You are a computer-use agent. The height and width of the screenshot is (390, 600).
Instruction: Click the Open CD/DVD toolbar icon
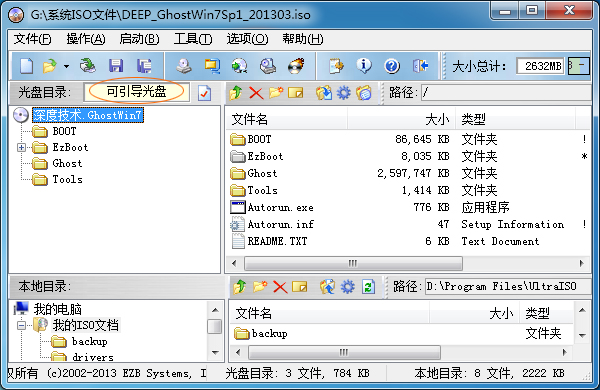[88, 66]
